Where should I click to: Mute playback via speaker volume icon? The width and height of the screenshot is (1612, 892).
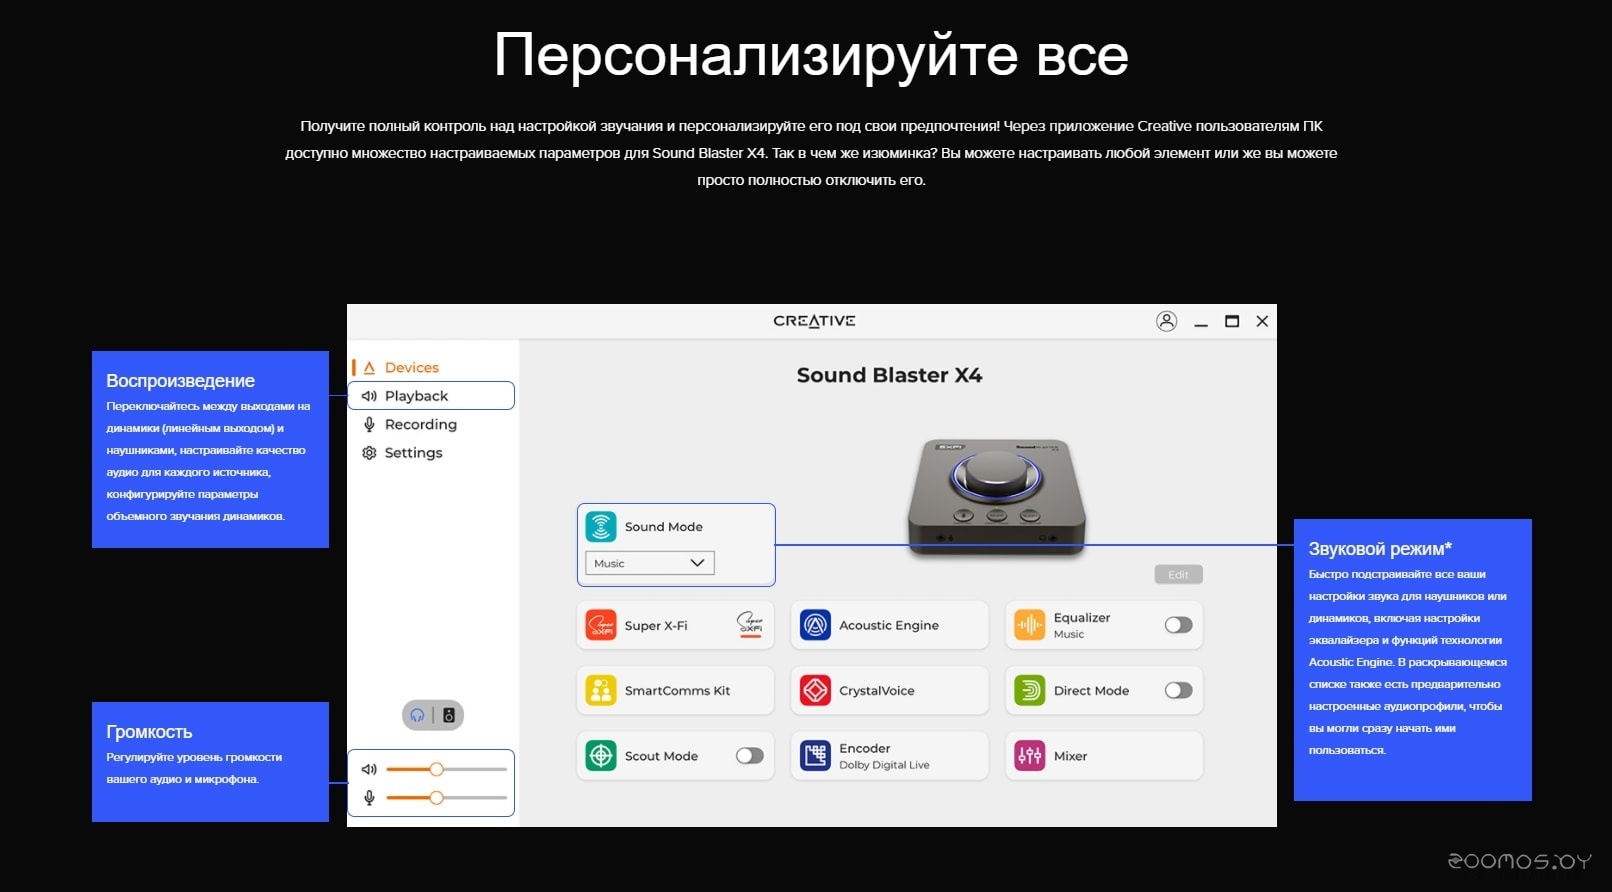pyautogui.click(x=369, y=769)
